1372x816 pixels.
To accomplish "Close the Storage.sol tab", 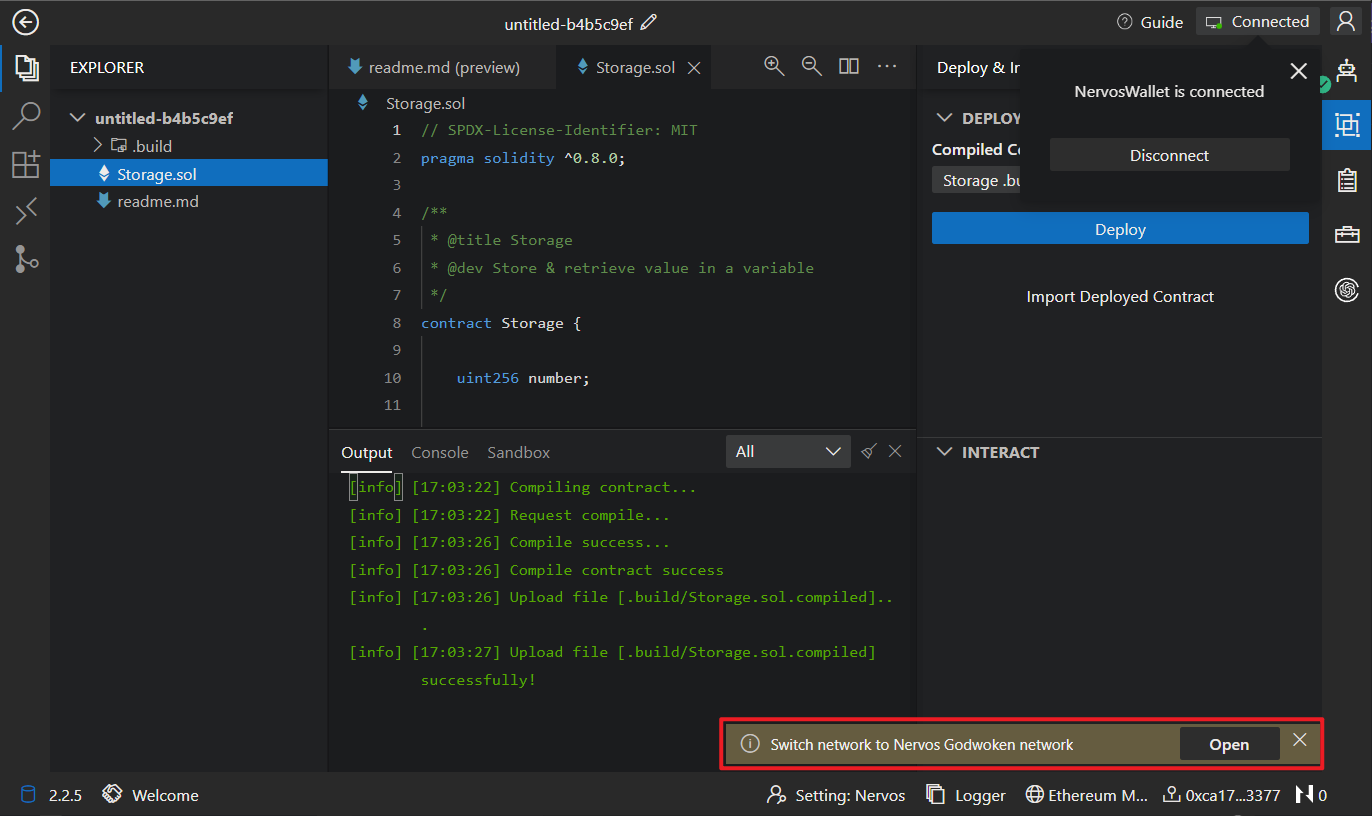I will tap(694, 67).
